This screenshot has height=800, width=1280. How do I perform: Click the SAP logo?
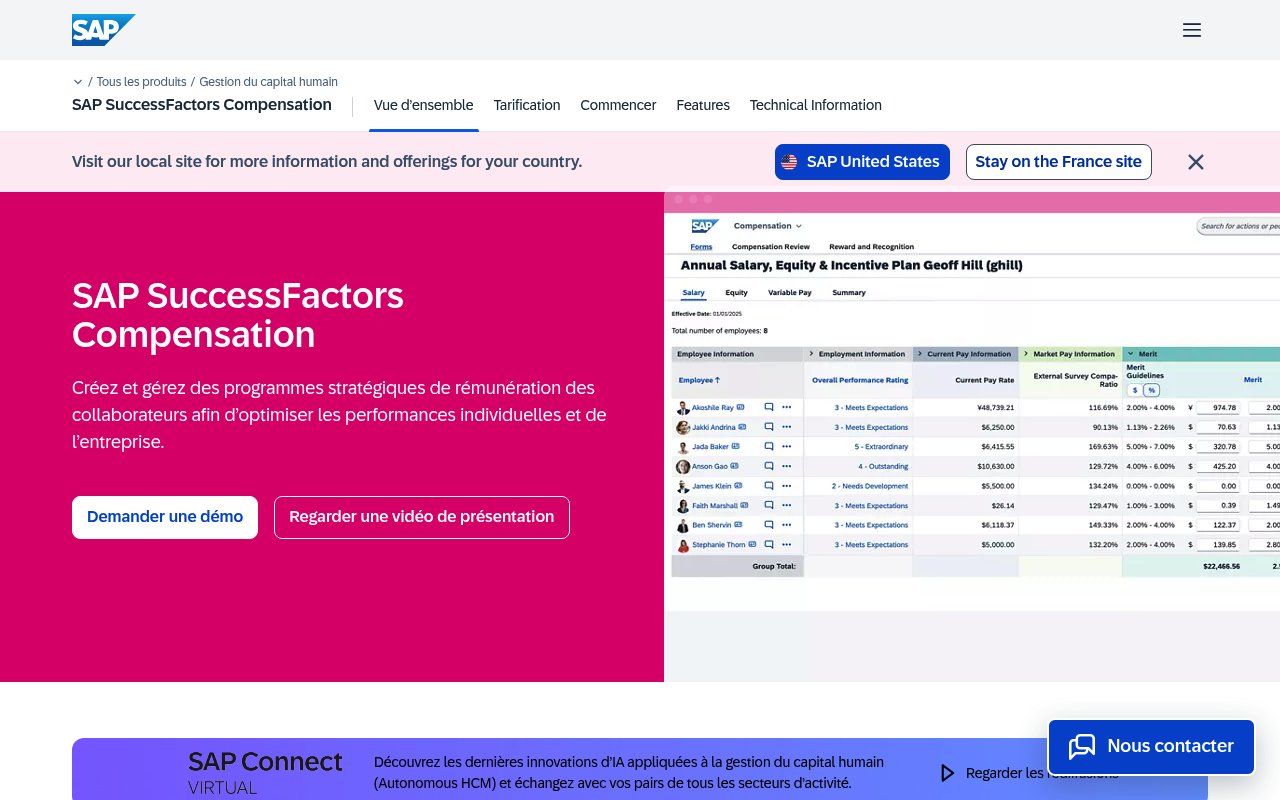103,30
